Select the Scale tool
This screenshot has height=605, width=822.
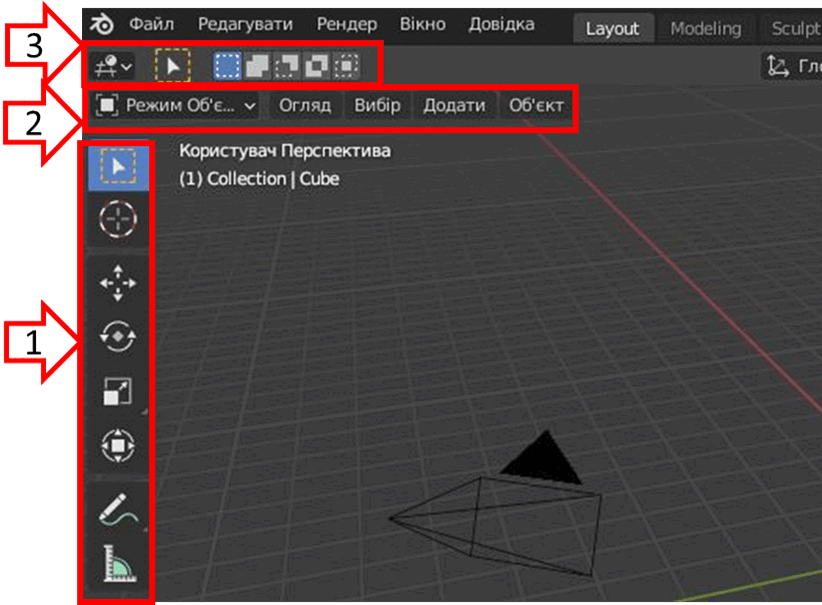point(118,391)
